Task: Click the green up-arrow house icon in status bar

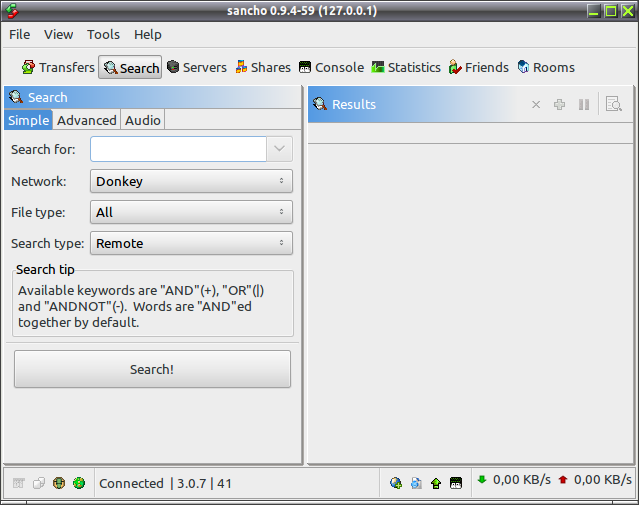Action: [436, 483]
